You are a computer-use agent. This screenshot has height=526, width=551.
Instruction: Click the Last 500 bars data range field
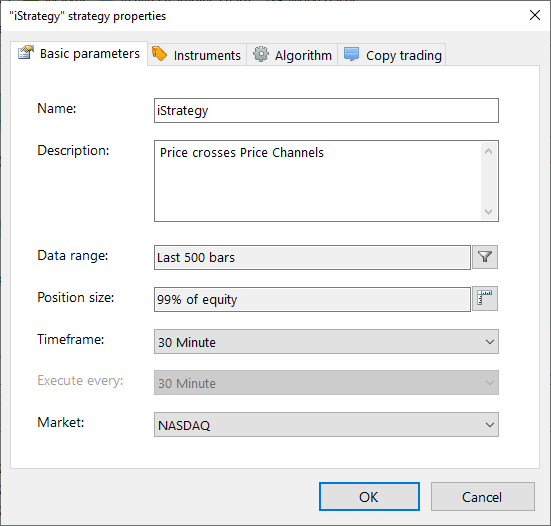tap(312, 257)
